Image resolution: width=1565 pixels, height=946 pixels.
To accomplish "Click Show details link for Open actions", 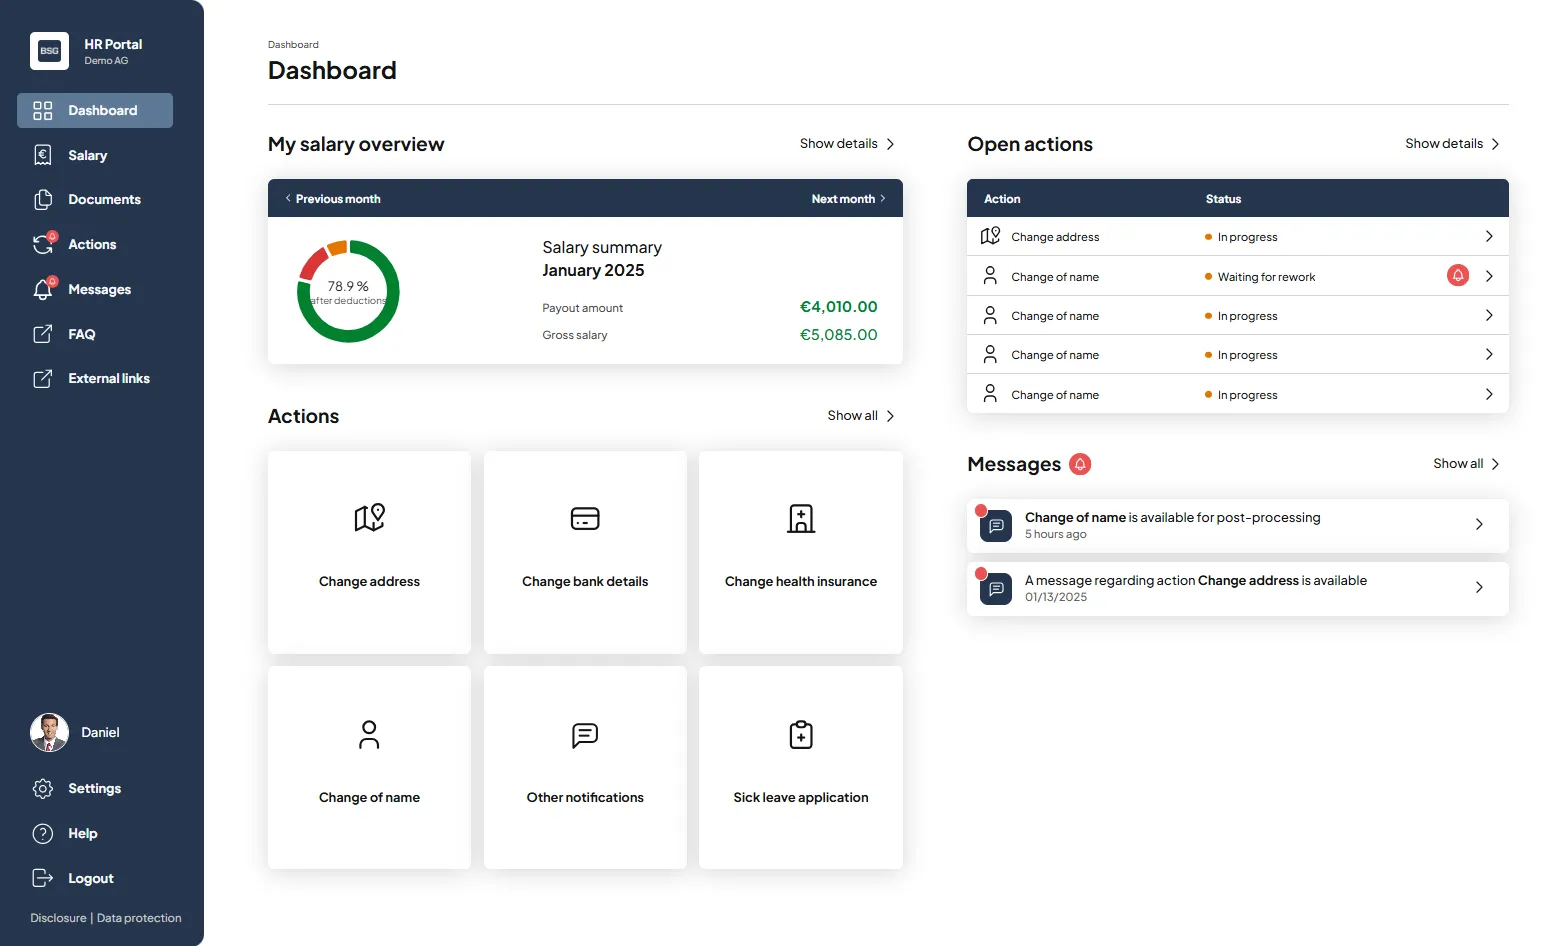I will click(1451, 144).
